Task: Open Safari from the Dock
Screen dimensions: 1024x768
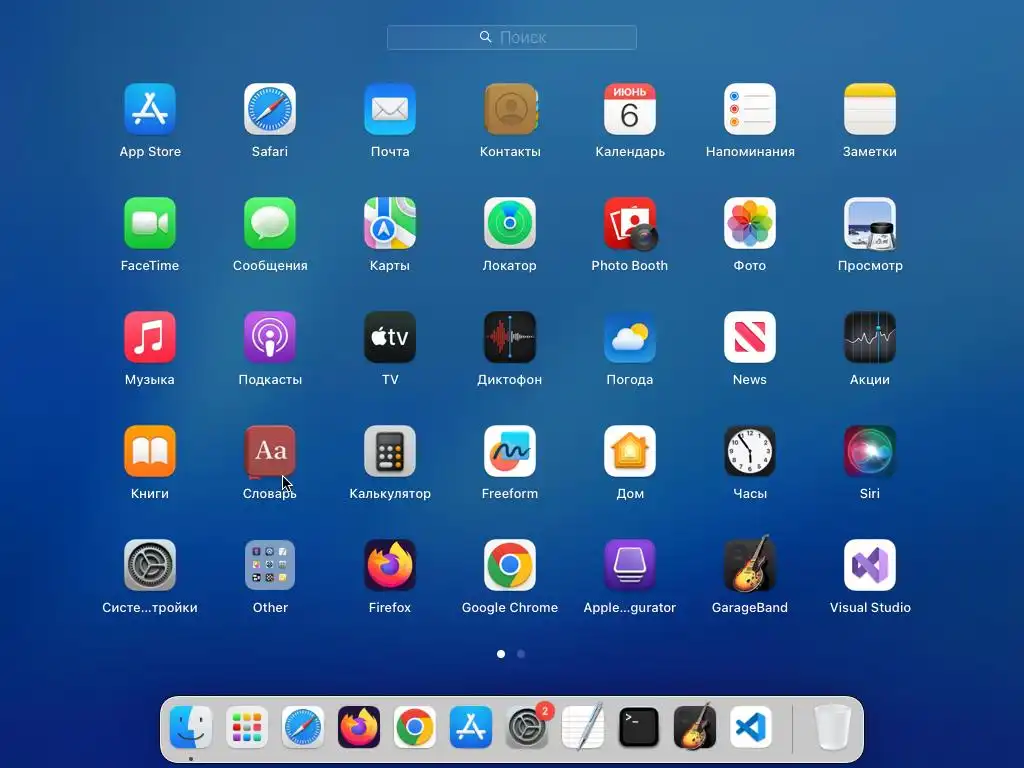Action: 303,727
